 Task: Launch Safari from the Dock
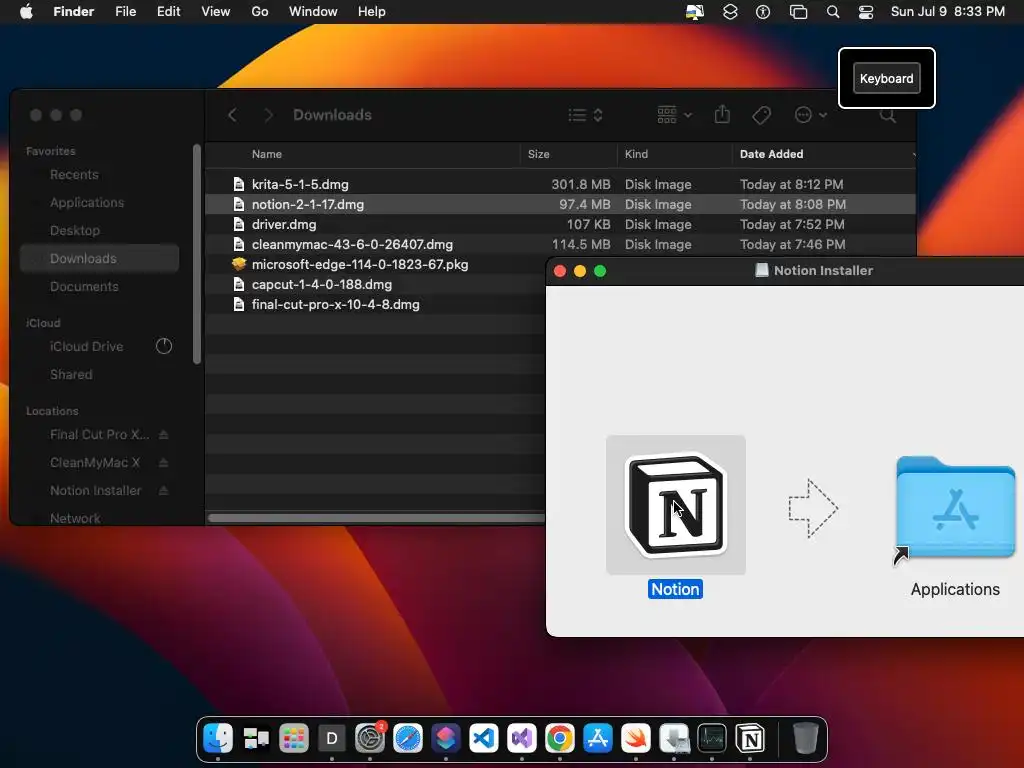click(x=408, y=739)
